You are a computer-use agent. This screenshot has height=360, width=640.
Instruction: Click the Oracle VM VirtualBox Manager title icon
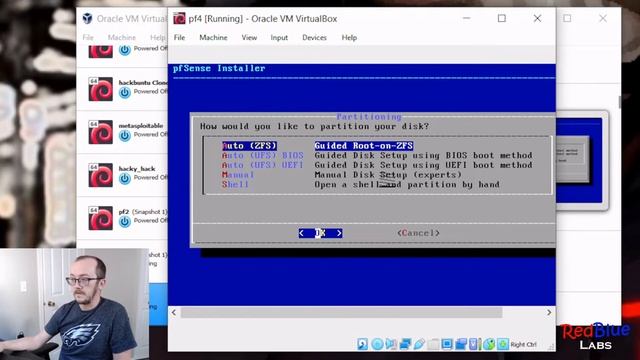click(x=87, y=18)
